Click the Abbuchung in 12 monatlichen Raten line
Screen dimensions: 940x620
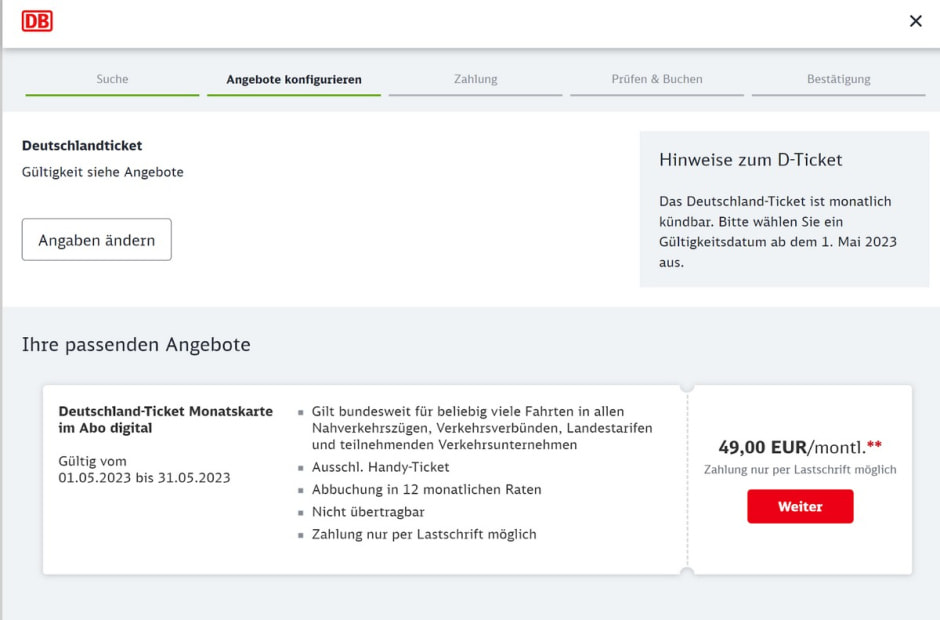pyautogui.click(x=426, y=490)
